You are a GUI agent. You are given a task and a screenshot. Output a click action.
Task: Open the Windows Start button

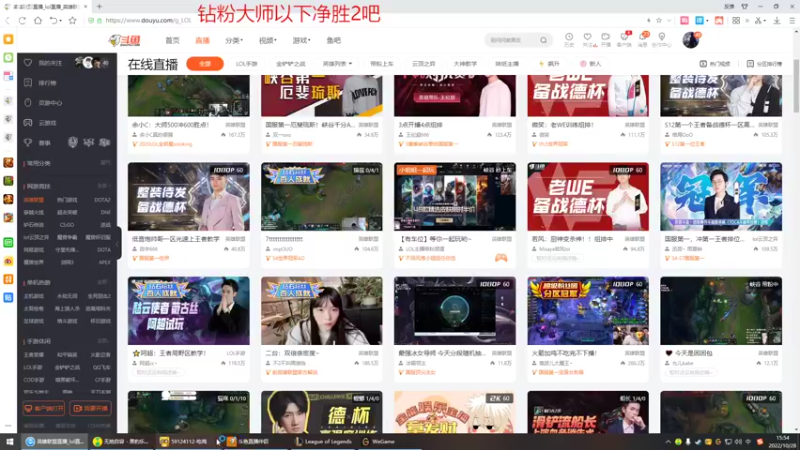coord(10,441)
